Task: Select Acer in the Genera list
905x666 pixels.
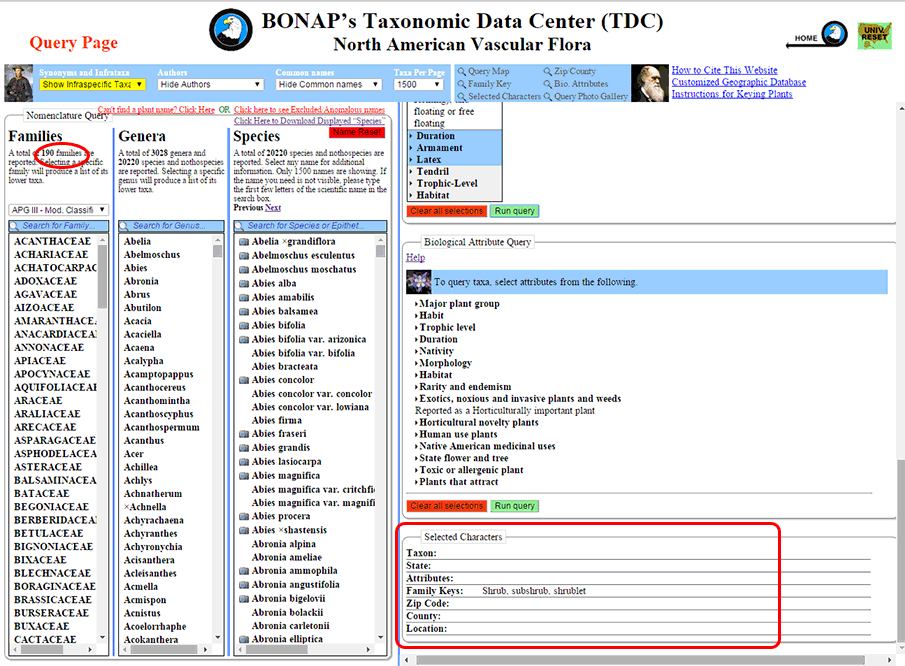Action: pyautogui.click(x=133, y=454)
